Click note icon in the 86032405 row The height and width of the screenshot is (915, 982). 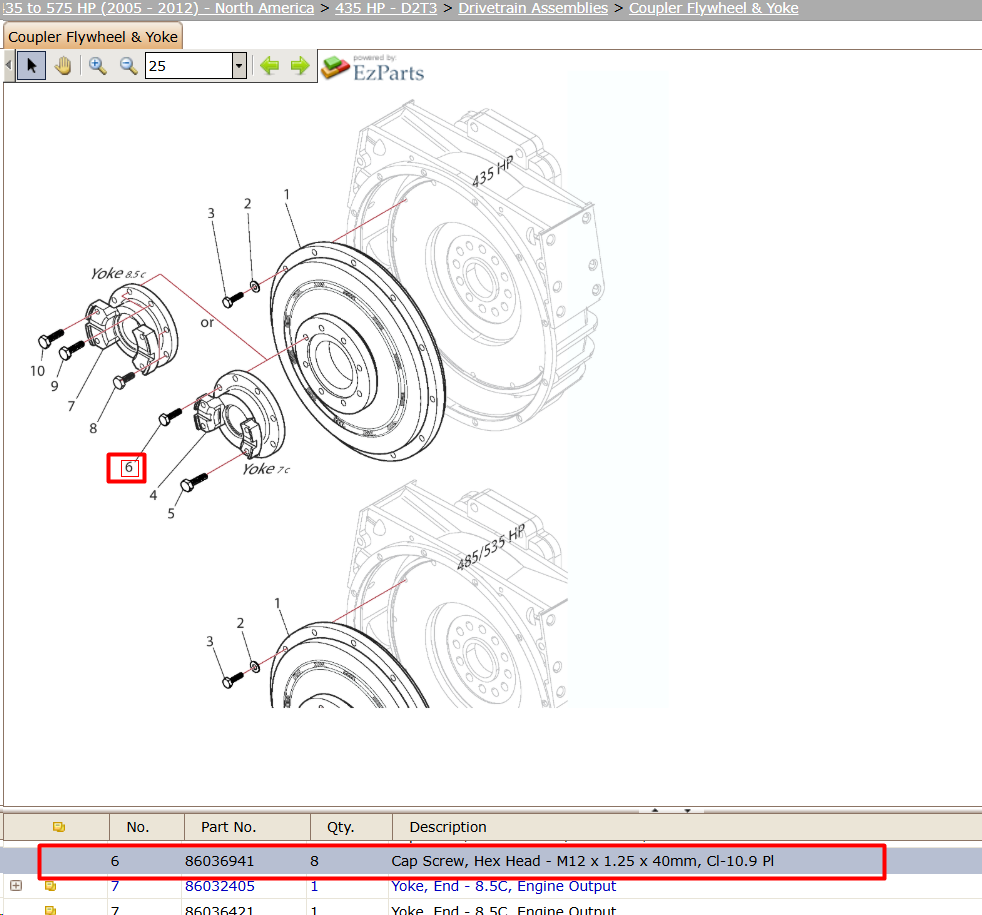(x=51, y=886)
